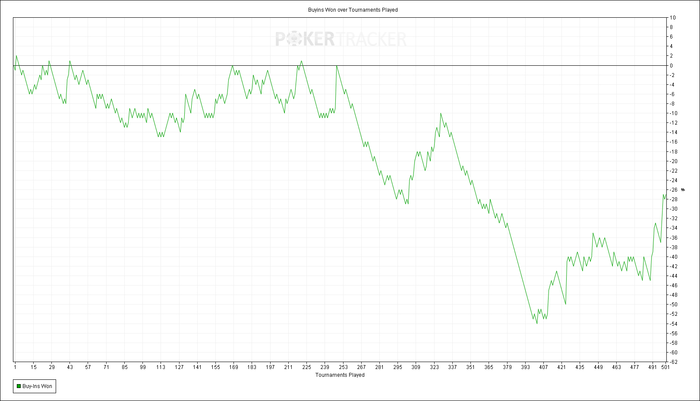Click x-axis tick label 197
The image size is (700, 401).
270,367
